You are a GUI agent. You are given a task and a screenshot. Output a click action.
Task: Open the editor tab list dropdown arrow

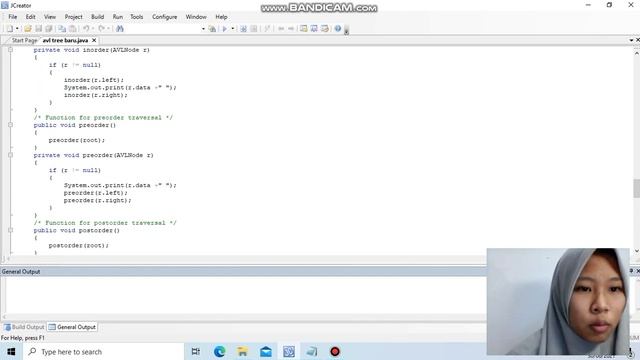pos(631,40)
